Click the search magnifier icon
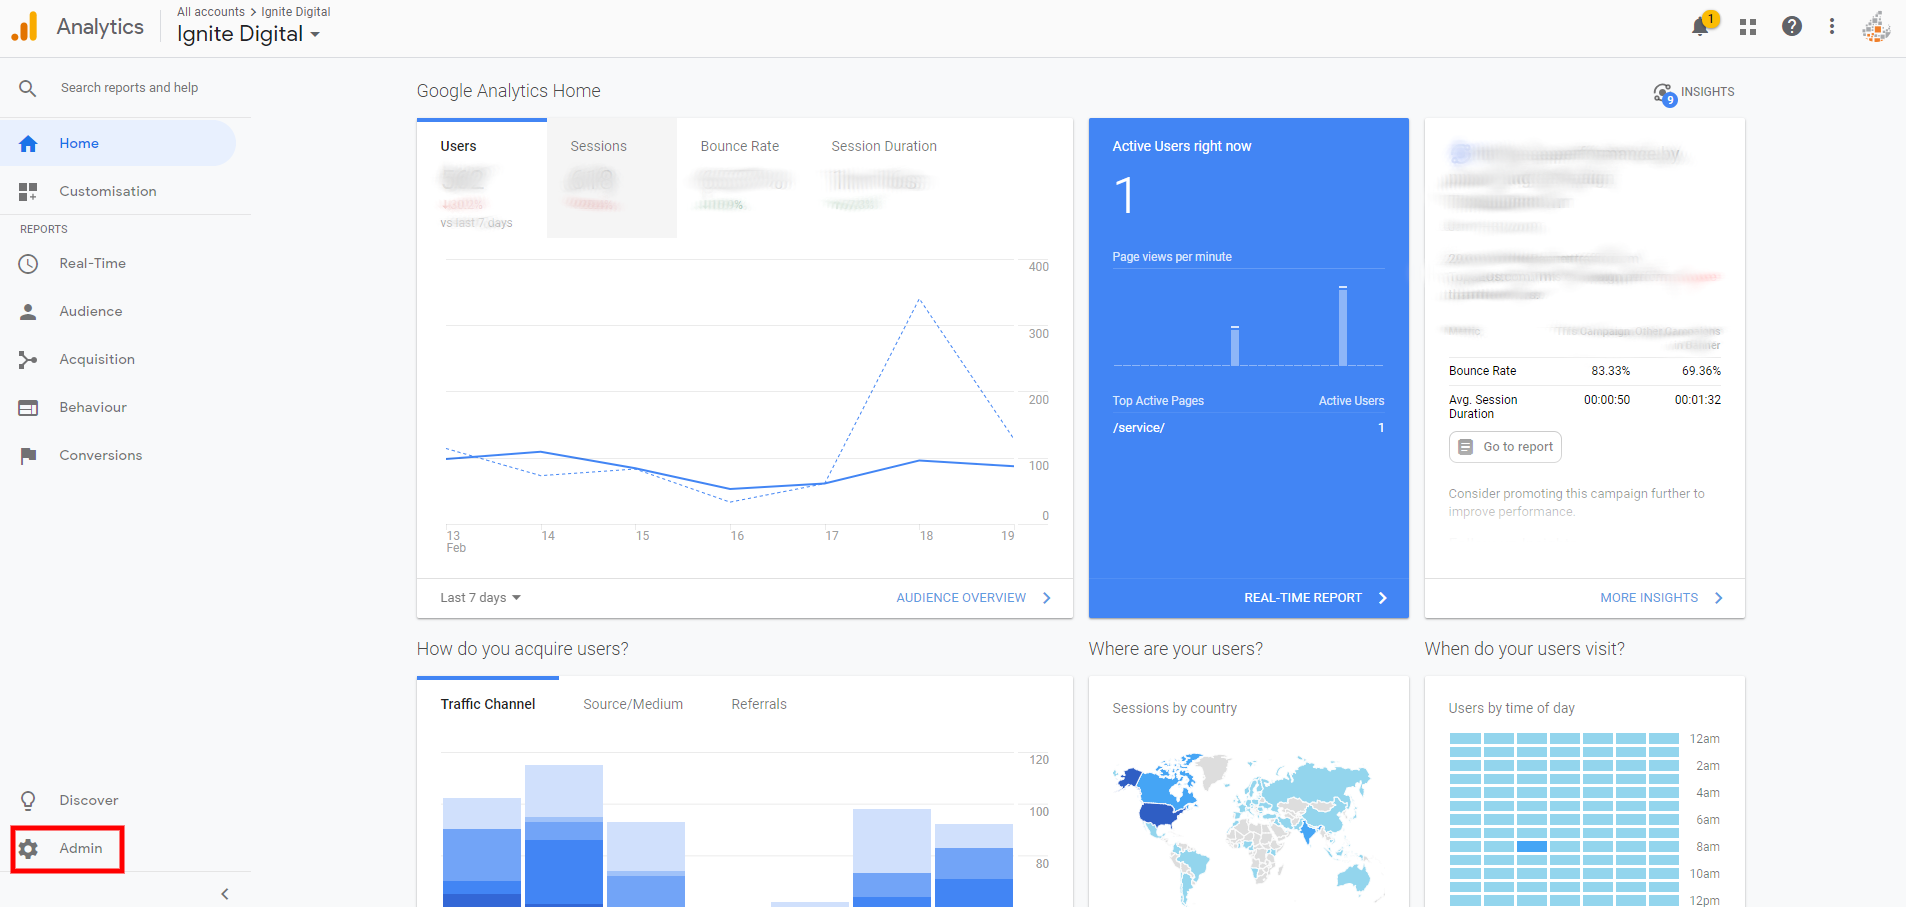 pyautogui.click(x=28, y=88)
